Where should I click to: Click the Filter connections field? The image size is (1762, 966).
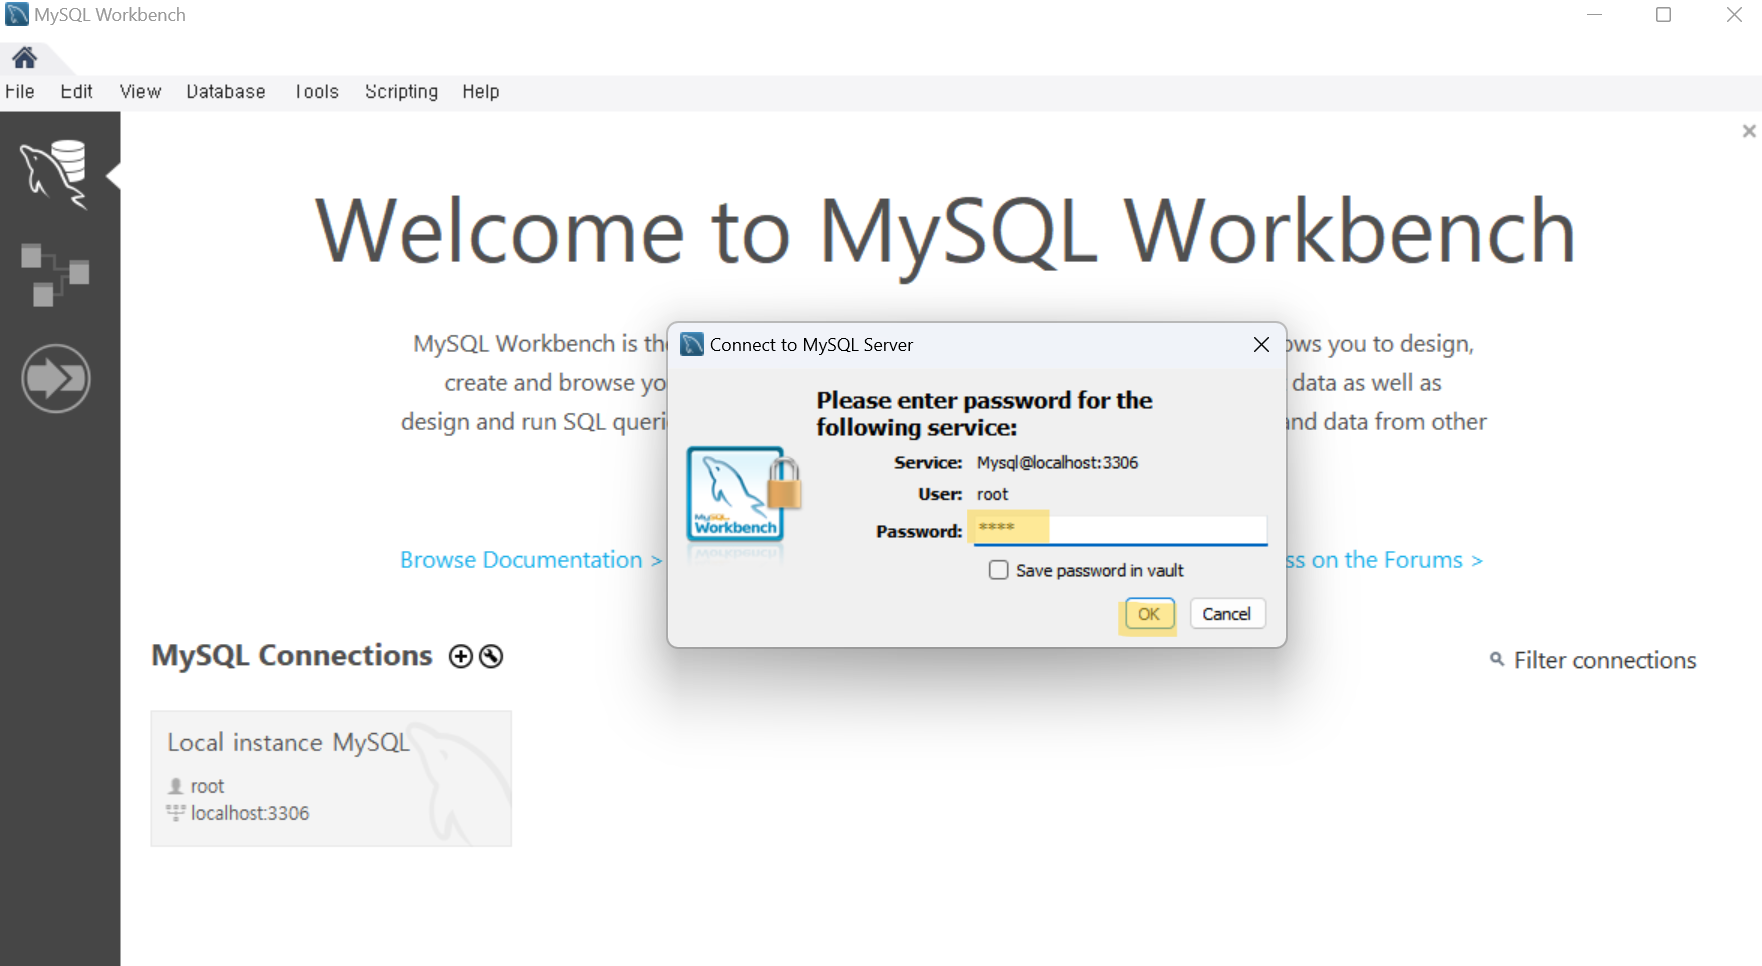1604,660
